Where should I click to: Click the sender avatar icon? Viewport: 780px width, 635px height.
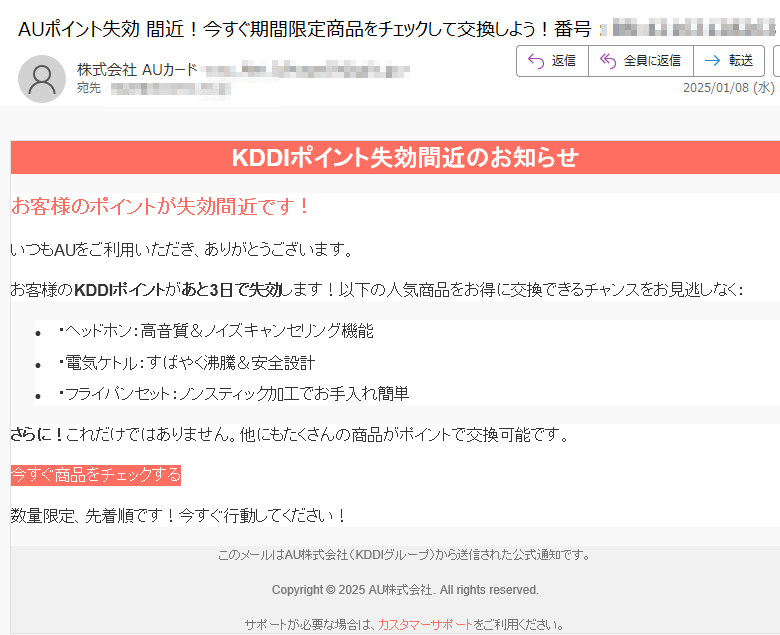[x=42, y=79]
